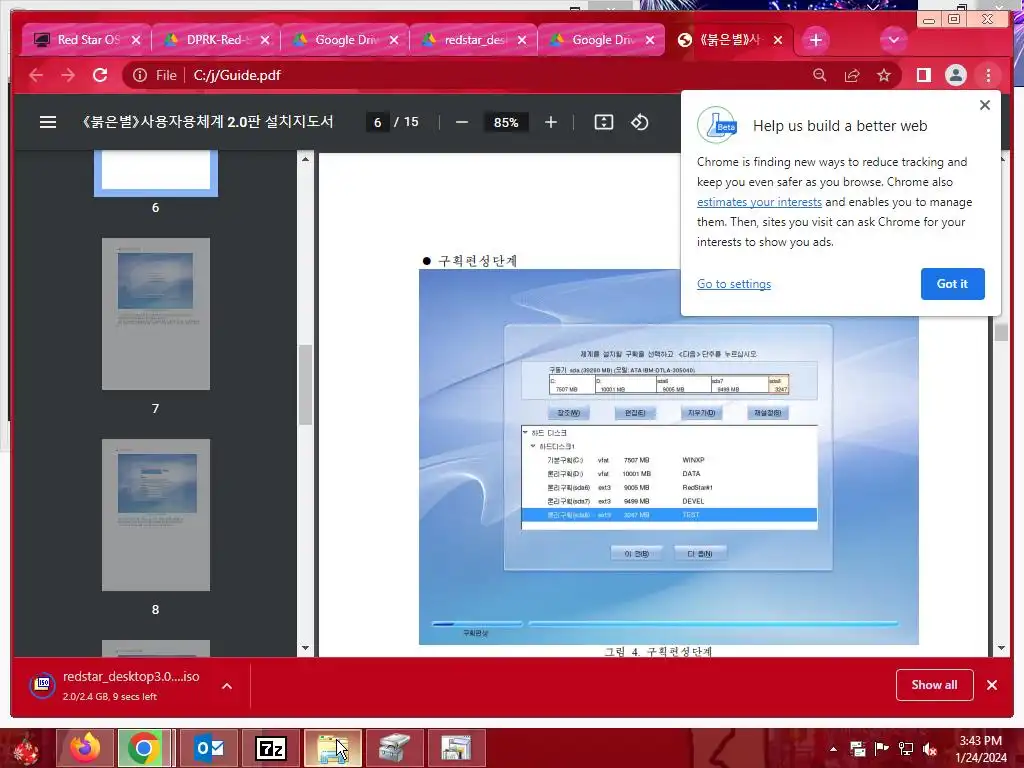Viewport: 1024px width, 768px height.
Task: Click the clock showing 3:43 PM
Action: 980,741
